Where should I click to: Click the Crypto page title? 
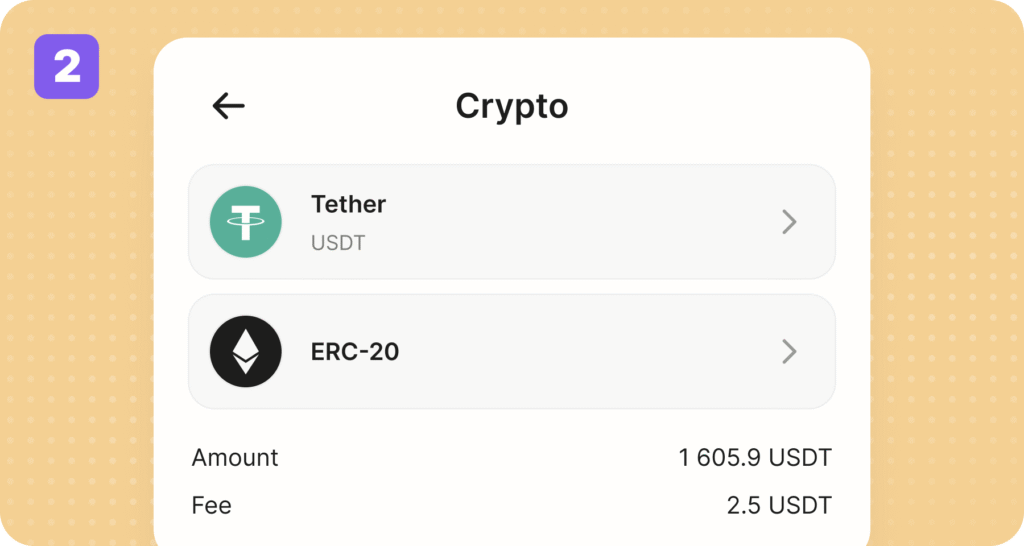click(x=511, y=106)
